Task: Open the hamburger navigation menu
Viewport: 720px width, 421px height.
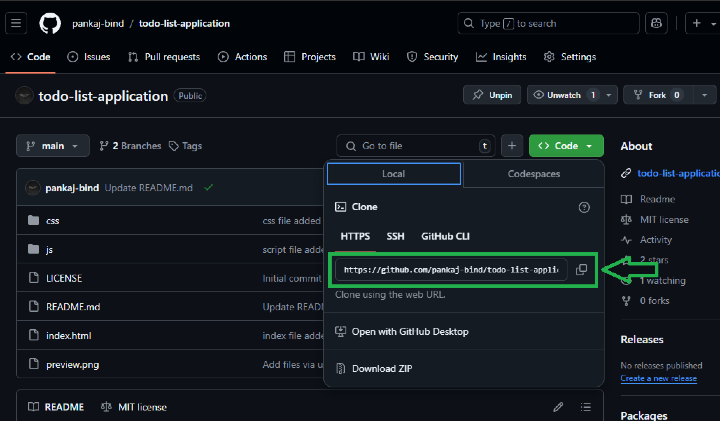Action: 18,23
